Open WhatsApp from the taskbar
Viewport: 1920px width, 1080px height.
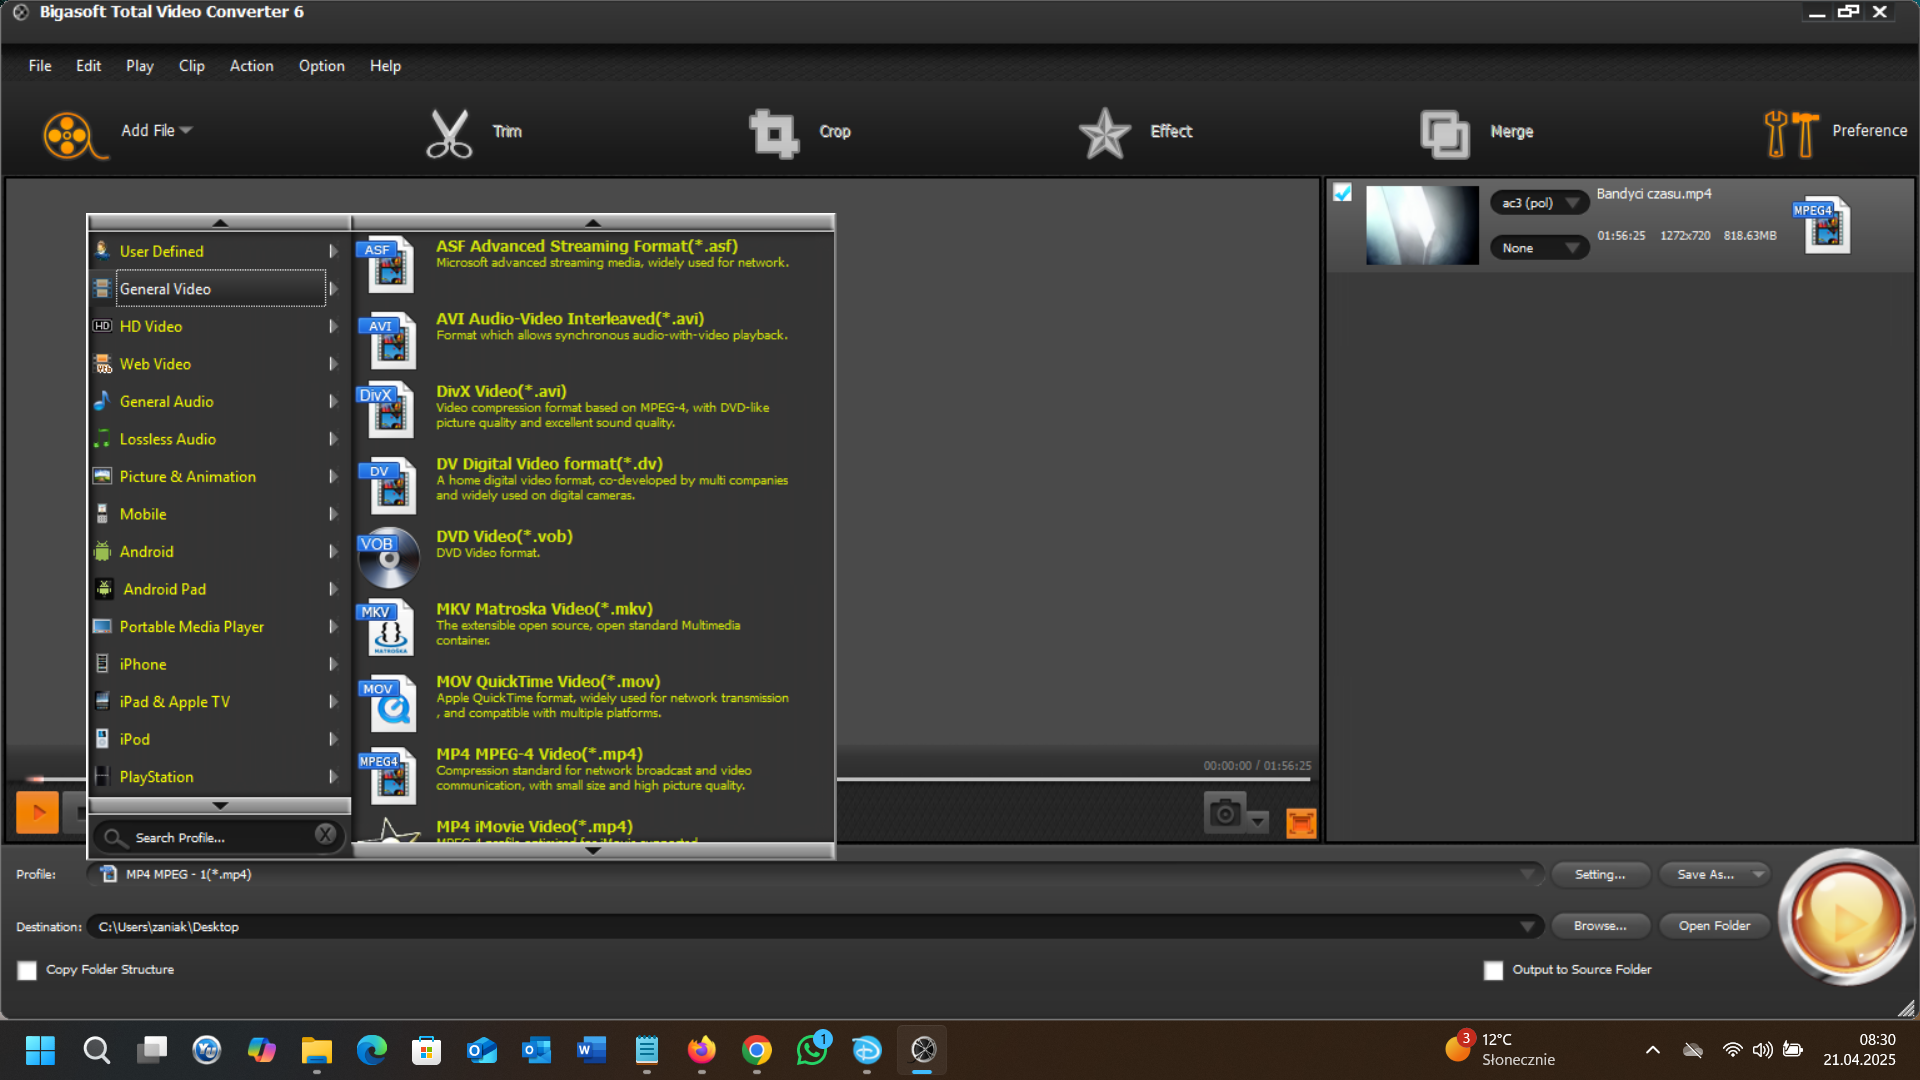coord(812,1050)
